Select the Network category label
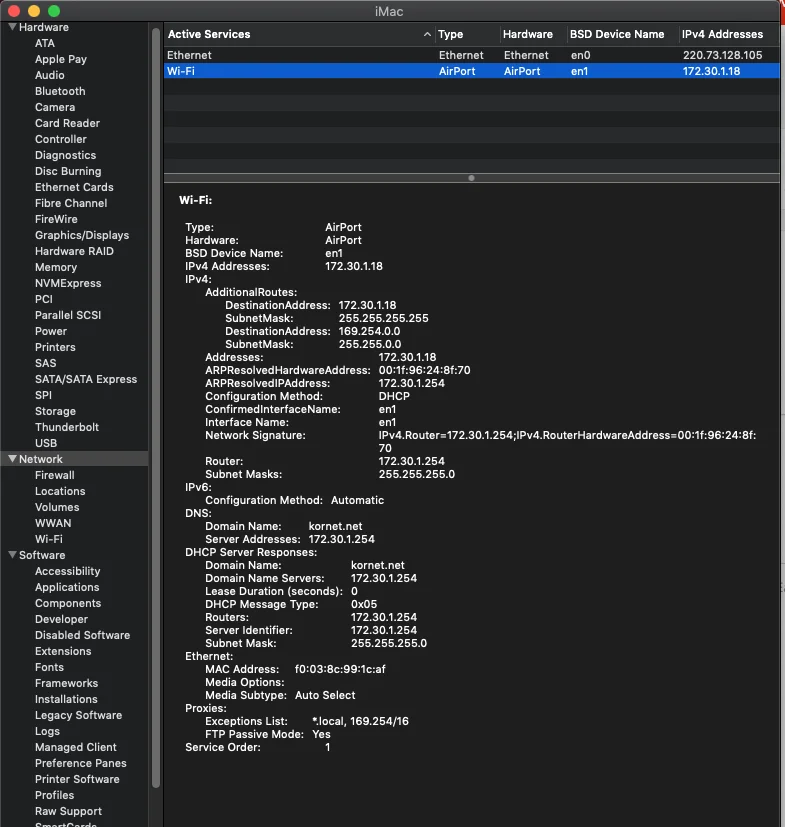This screenshot has height=827, width=785. [x=41, y=459]
